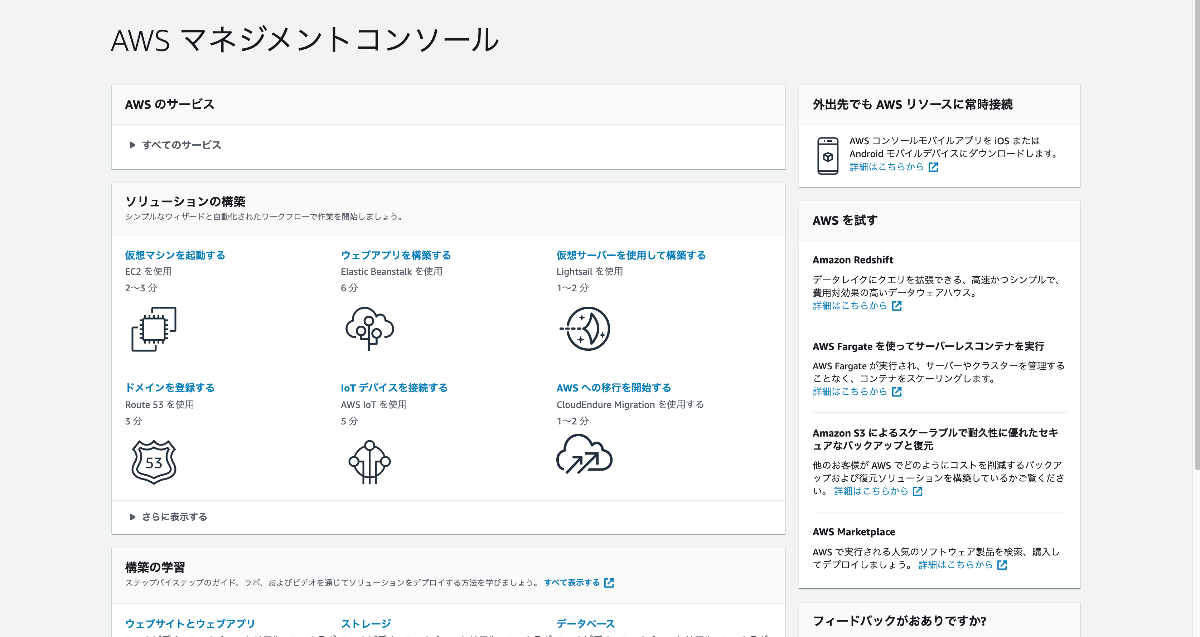Click AWS Fargate を使ってサーバーレスコンテナを実行 heading

click(928, 346)
